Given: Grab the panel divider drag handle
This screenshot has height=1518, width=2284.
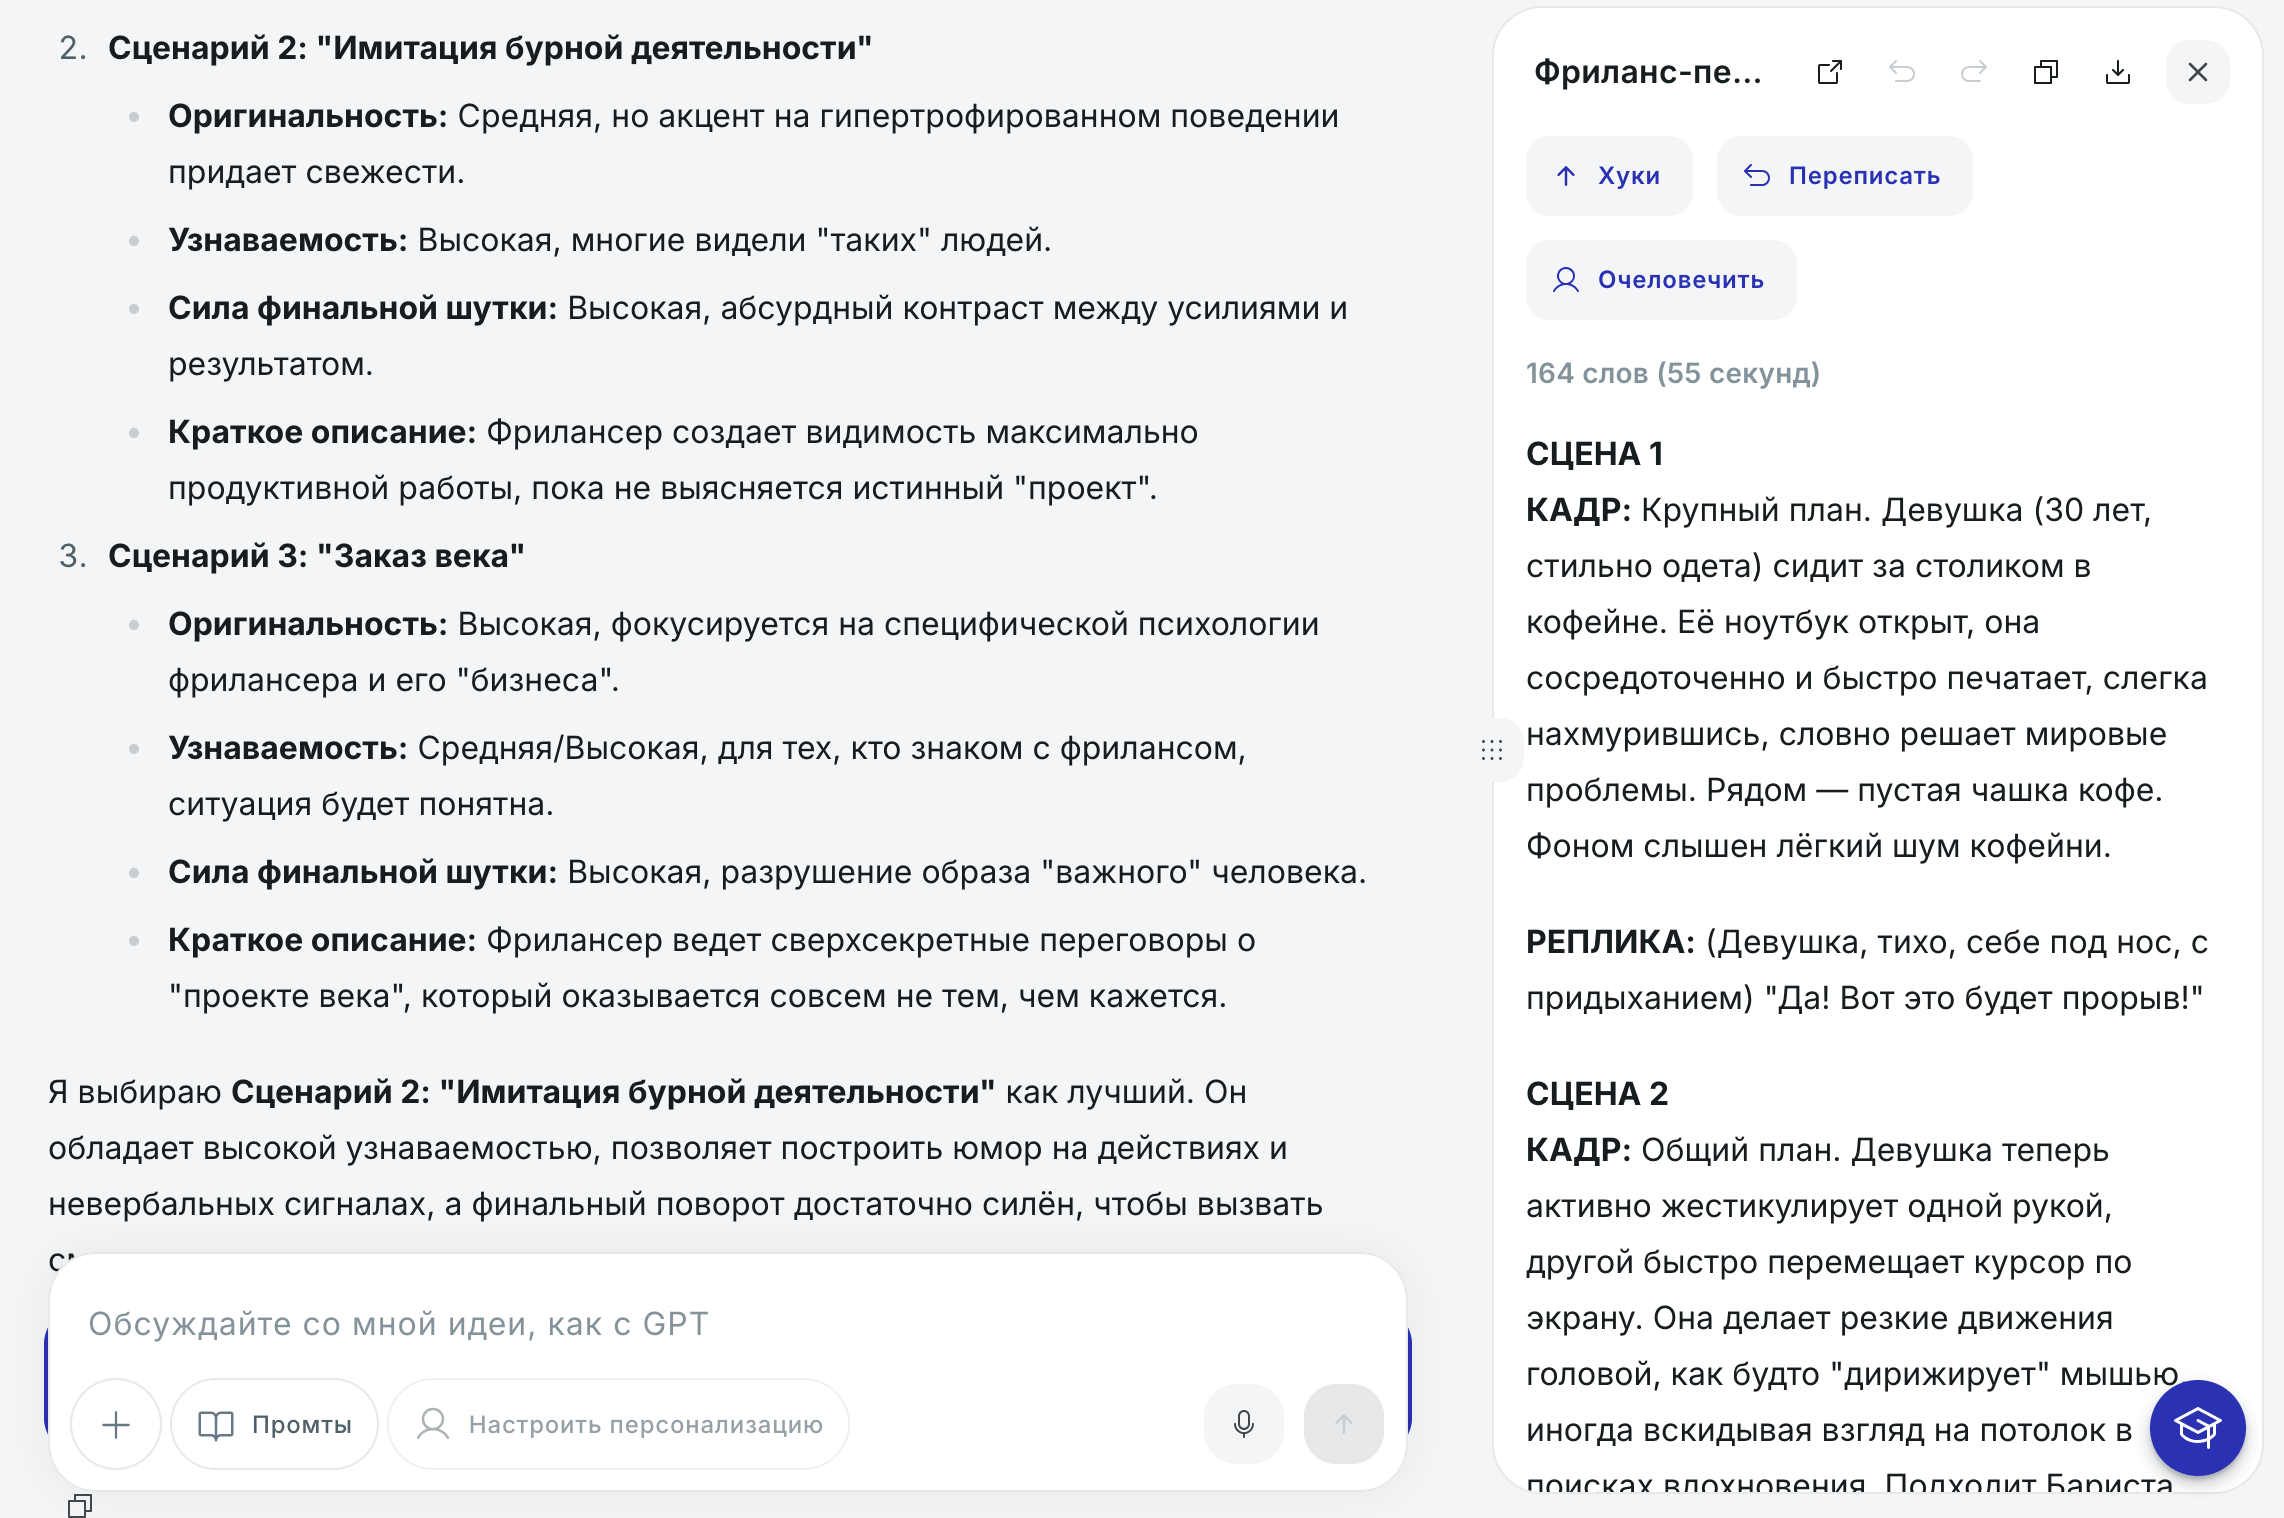Looking at the screenshot, I should tap(1491, 749).
